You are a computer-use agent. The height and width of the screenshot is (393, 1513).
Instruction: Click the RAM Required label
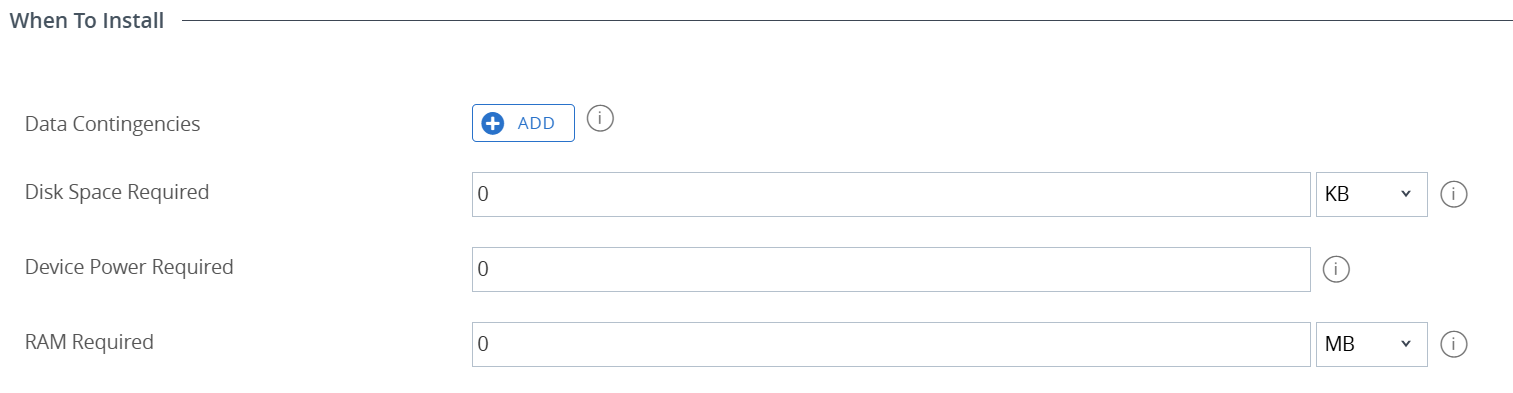coord(89,342)
